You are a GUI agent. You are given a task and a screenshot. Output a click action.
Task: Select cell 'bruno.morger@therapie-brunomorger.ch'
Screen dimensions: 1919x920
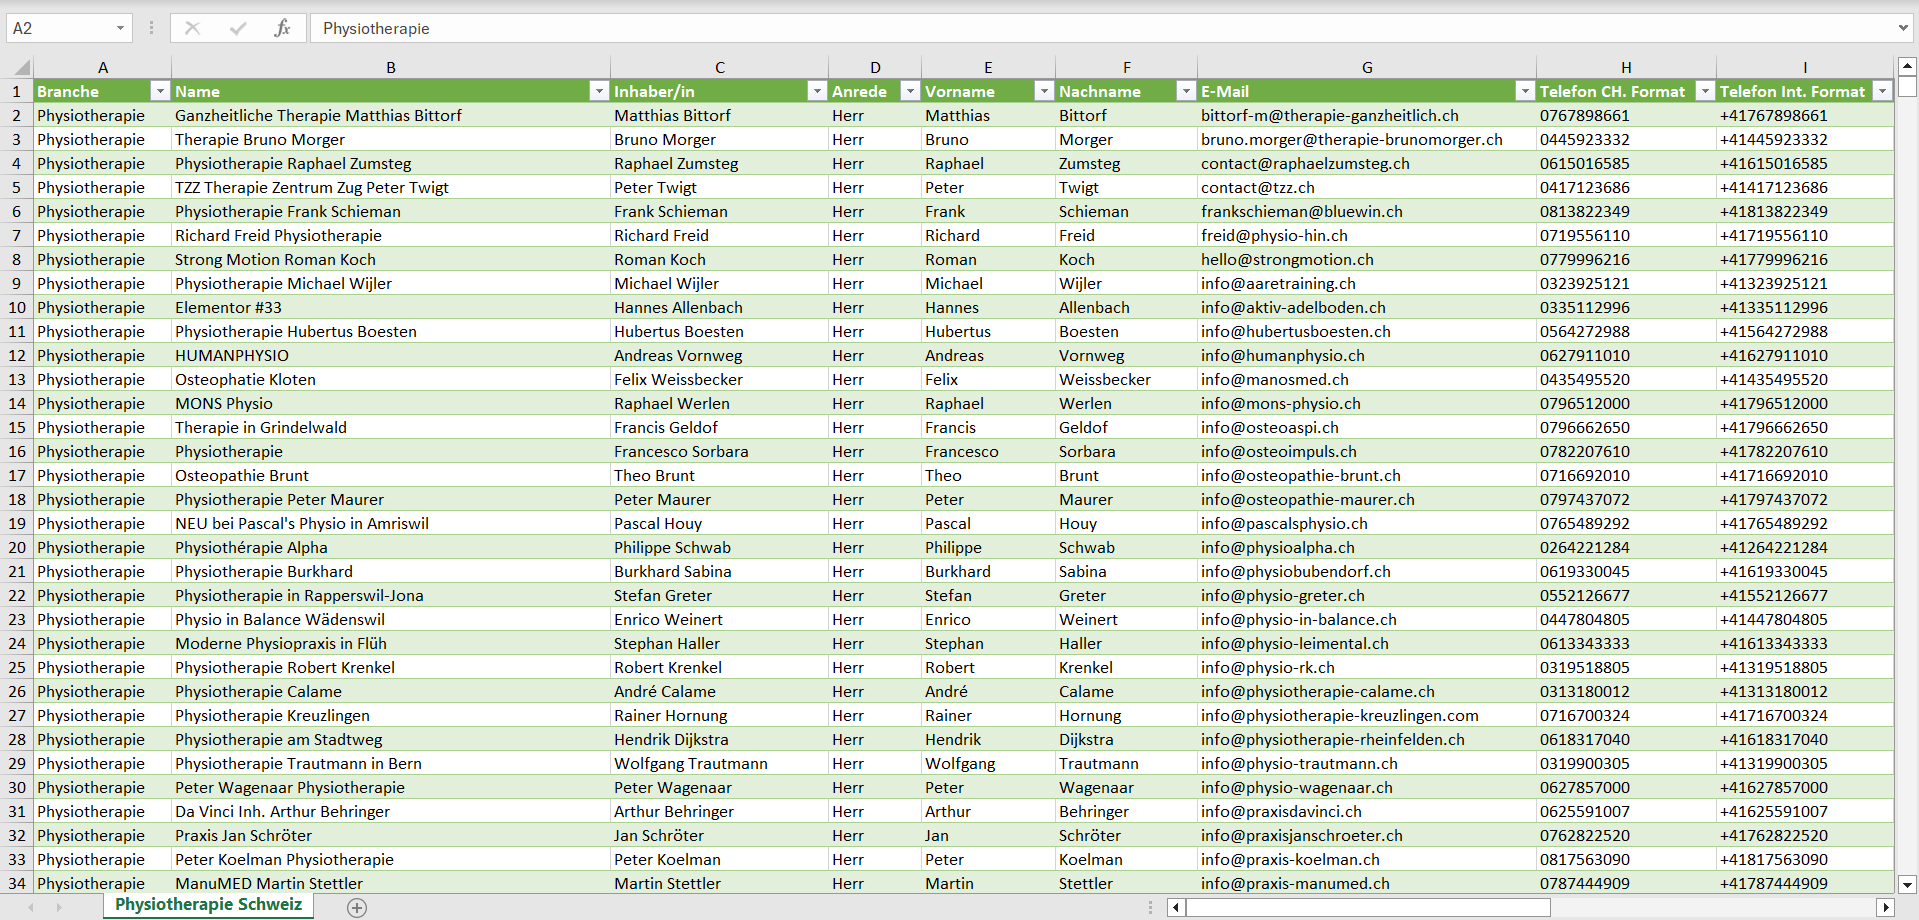[1367, 139]
